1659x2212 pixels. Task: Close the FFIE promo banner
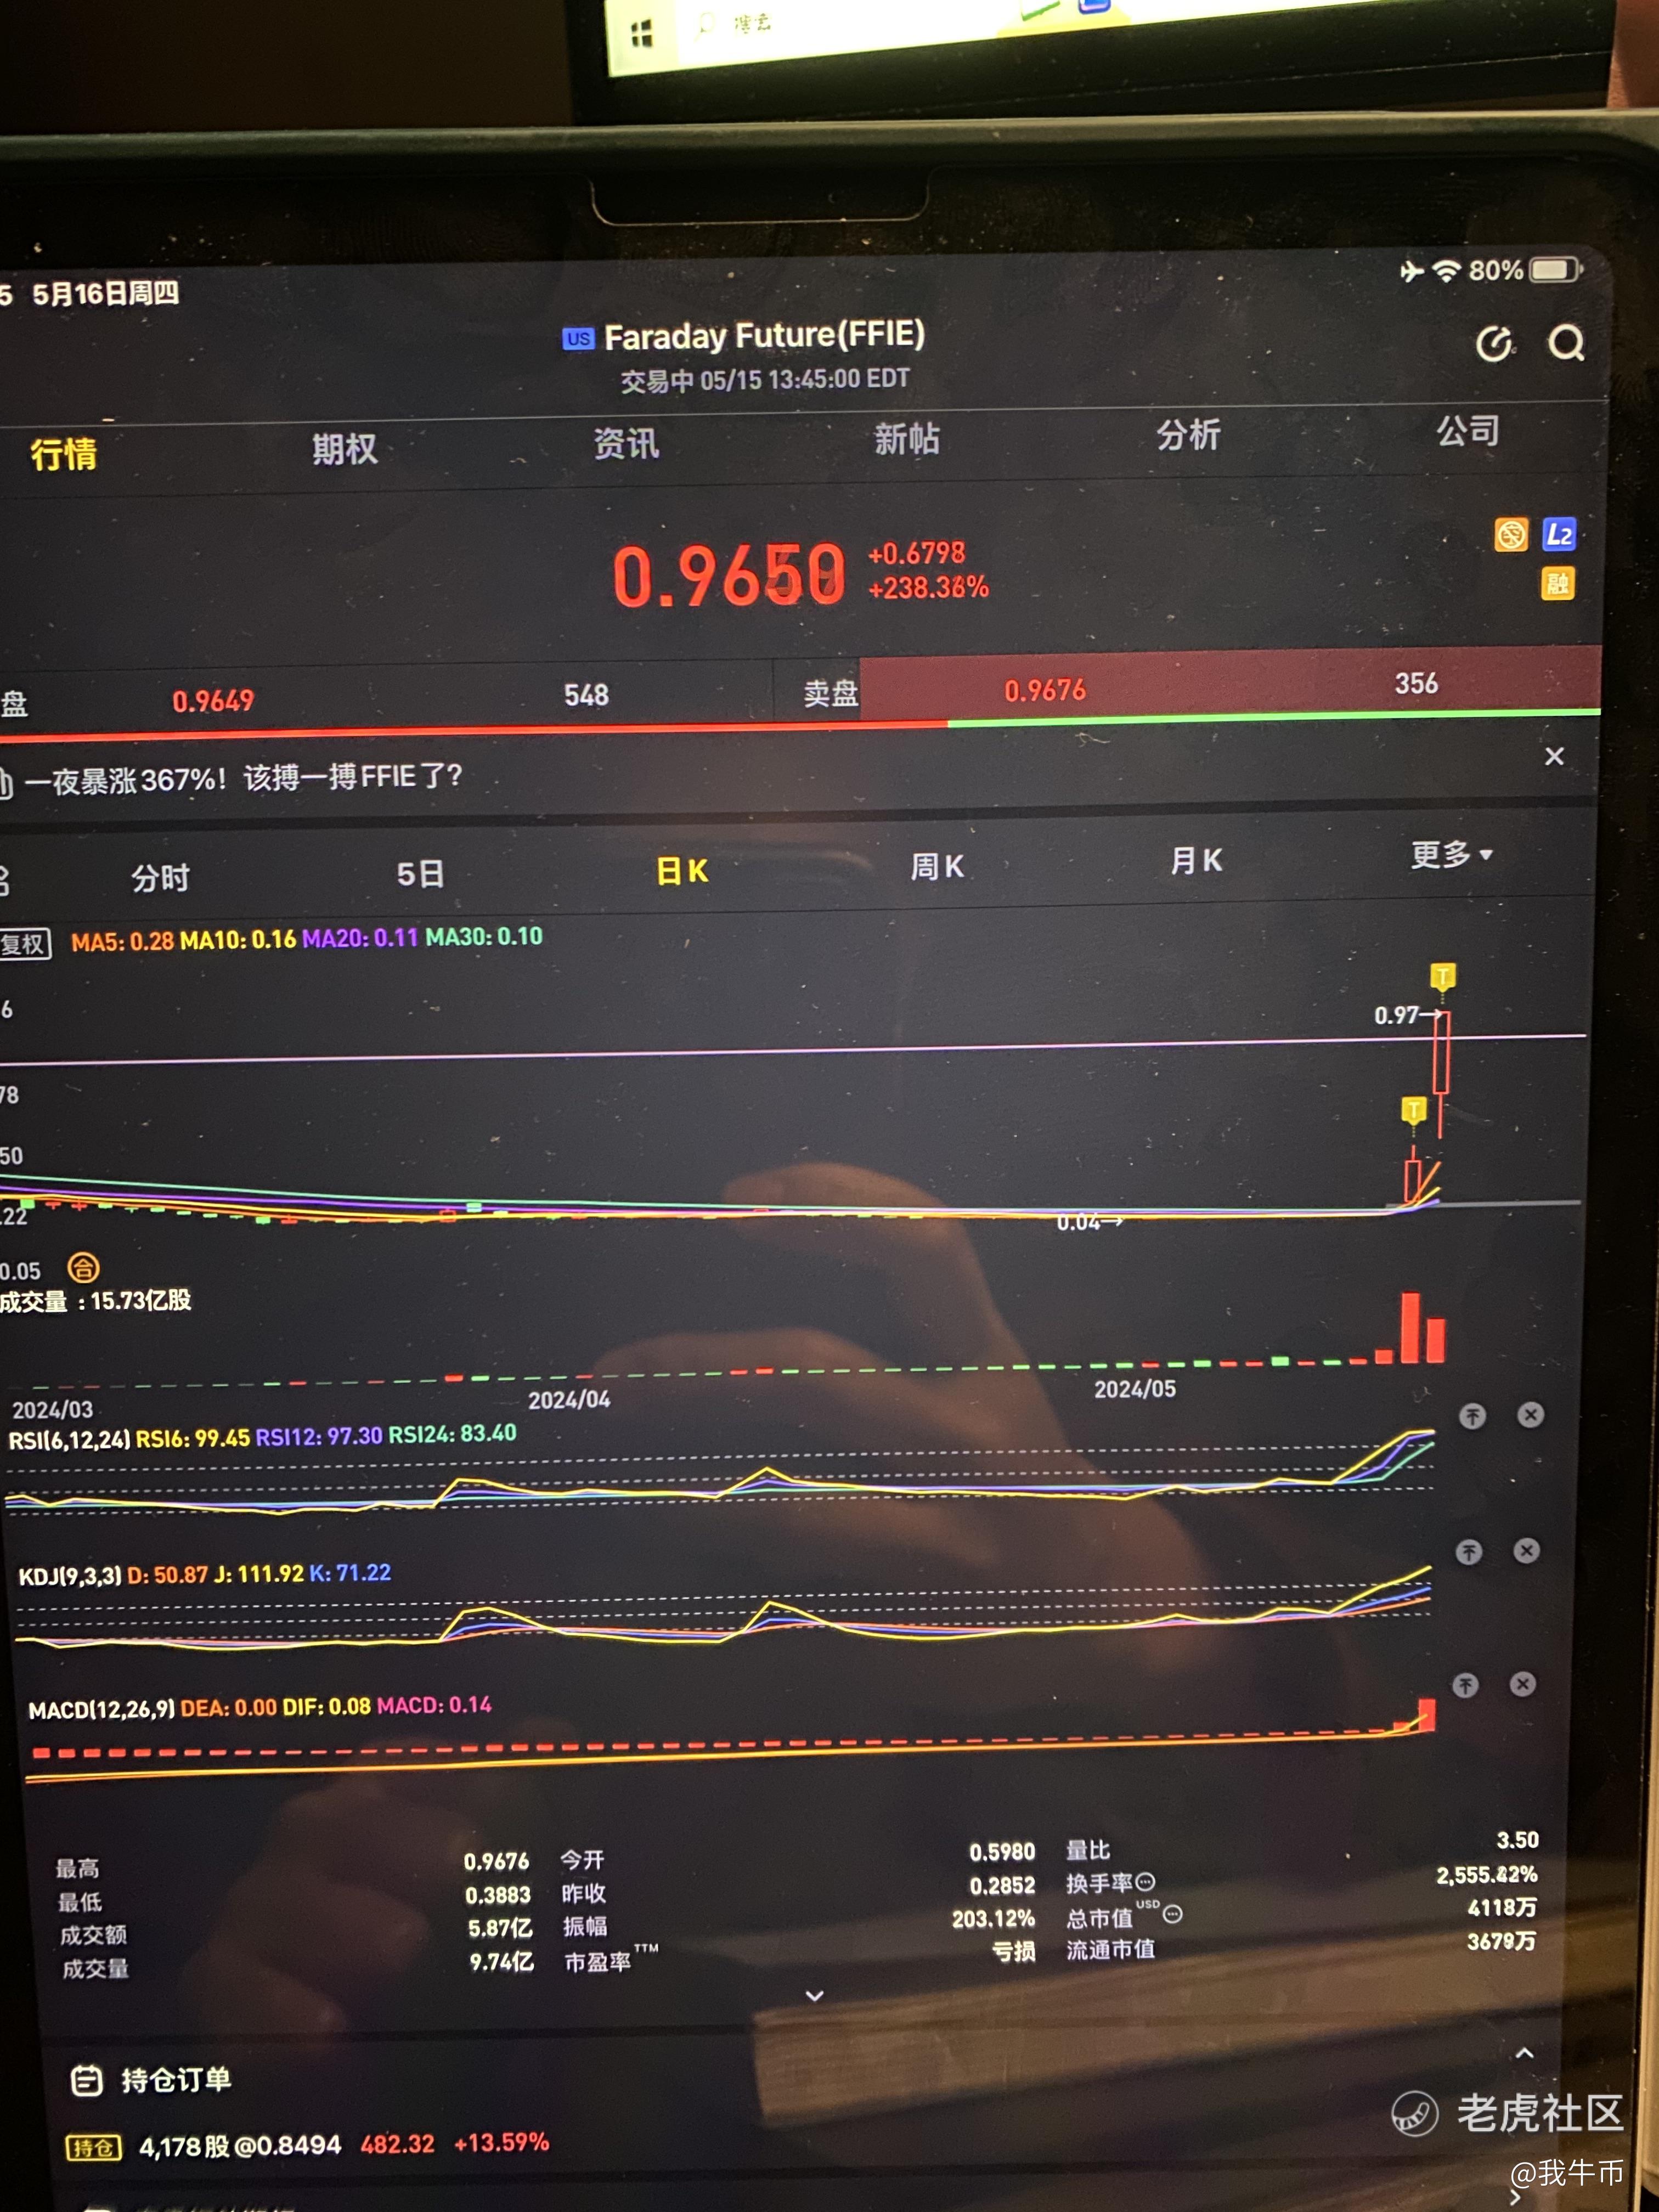1554,756
